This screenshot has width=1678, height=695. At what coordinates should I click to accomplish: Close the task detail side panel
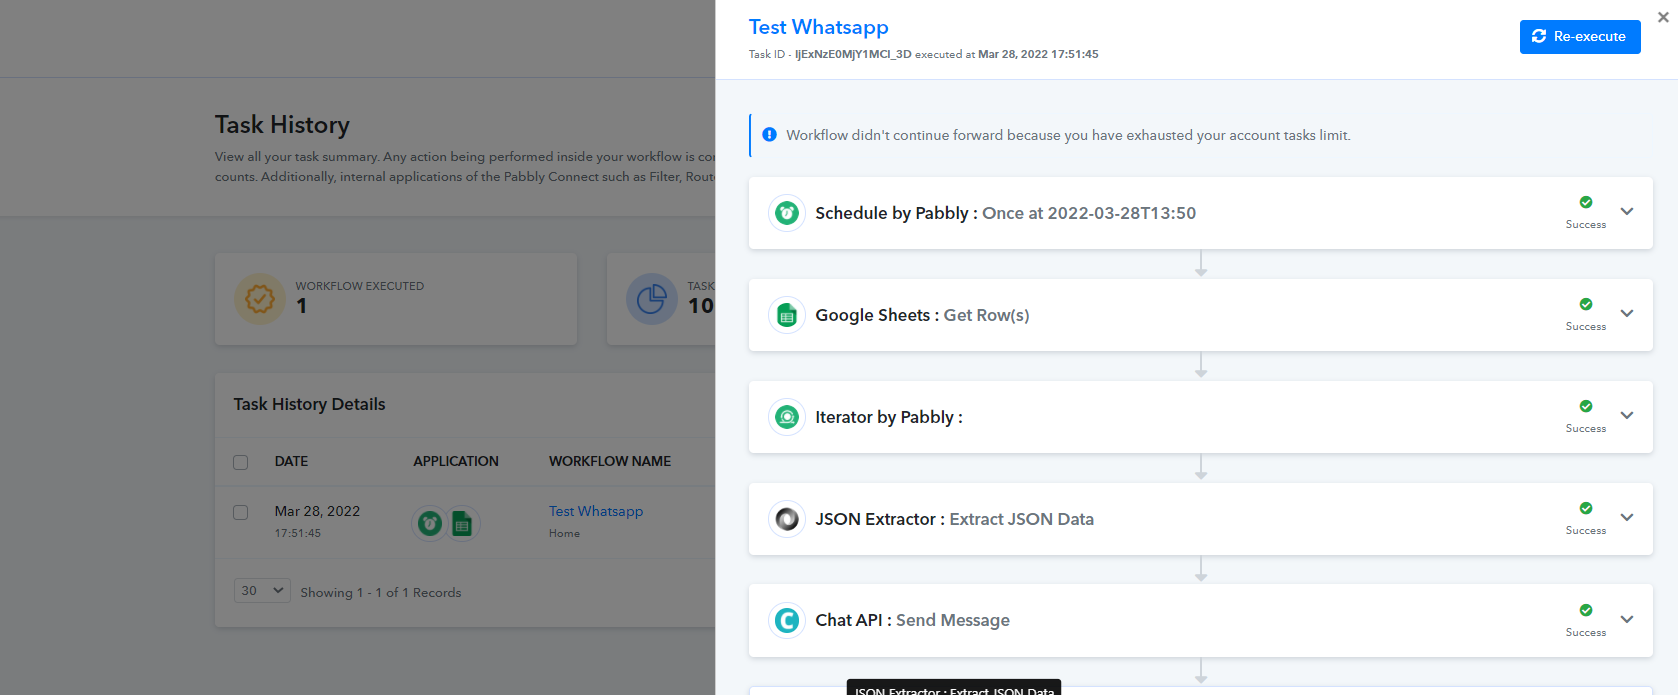pyautogui.click(x=1663, y=17)
